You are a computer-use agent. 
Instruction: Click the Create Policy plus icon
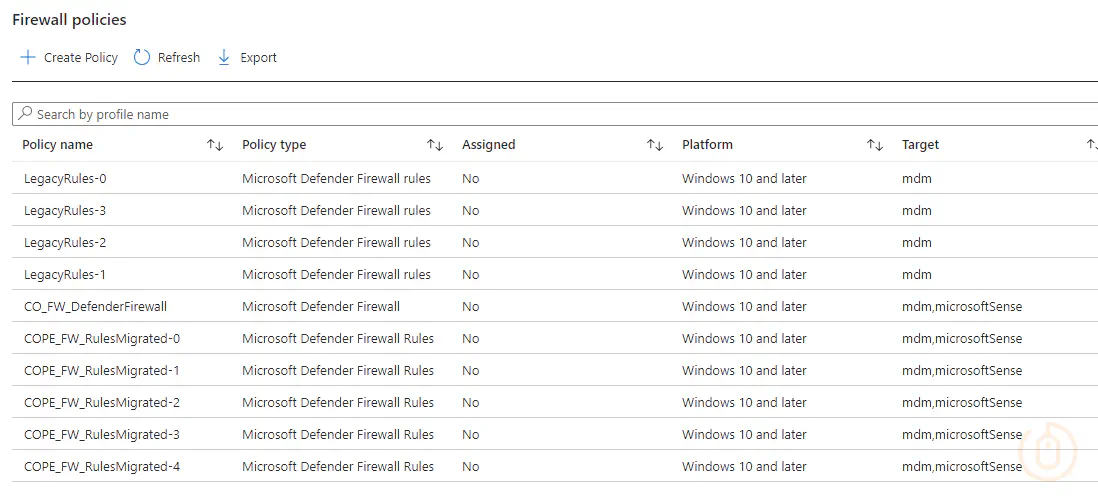click(x=28, y=57)
